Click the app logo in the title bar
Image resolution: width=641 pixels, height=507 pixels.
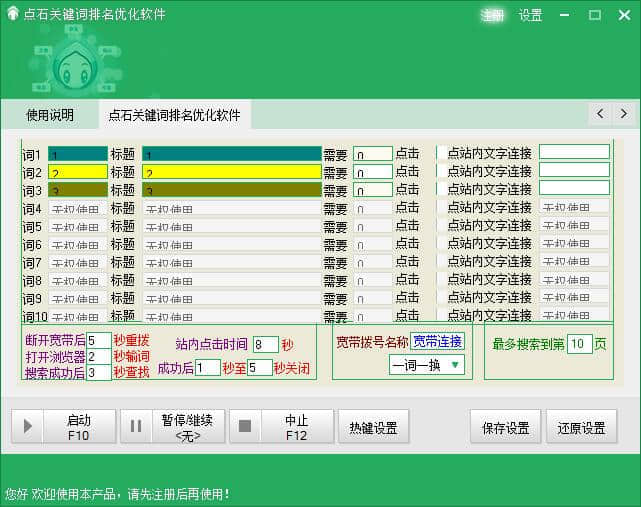pyautogui.click(x=12, y=15)
